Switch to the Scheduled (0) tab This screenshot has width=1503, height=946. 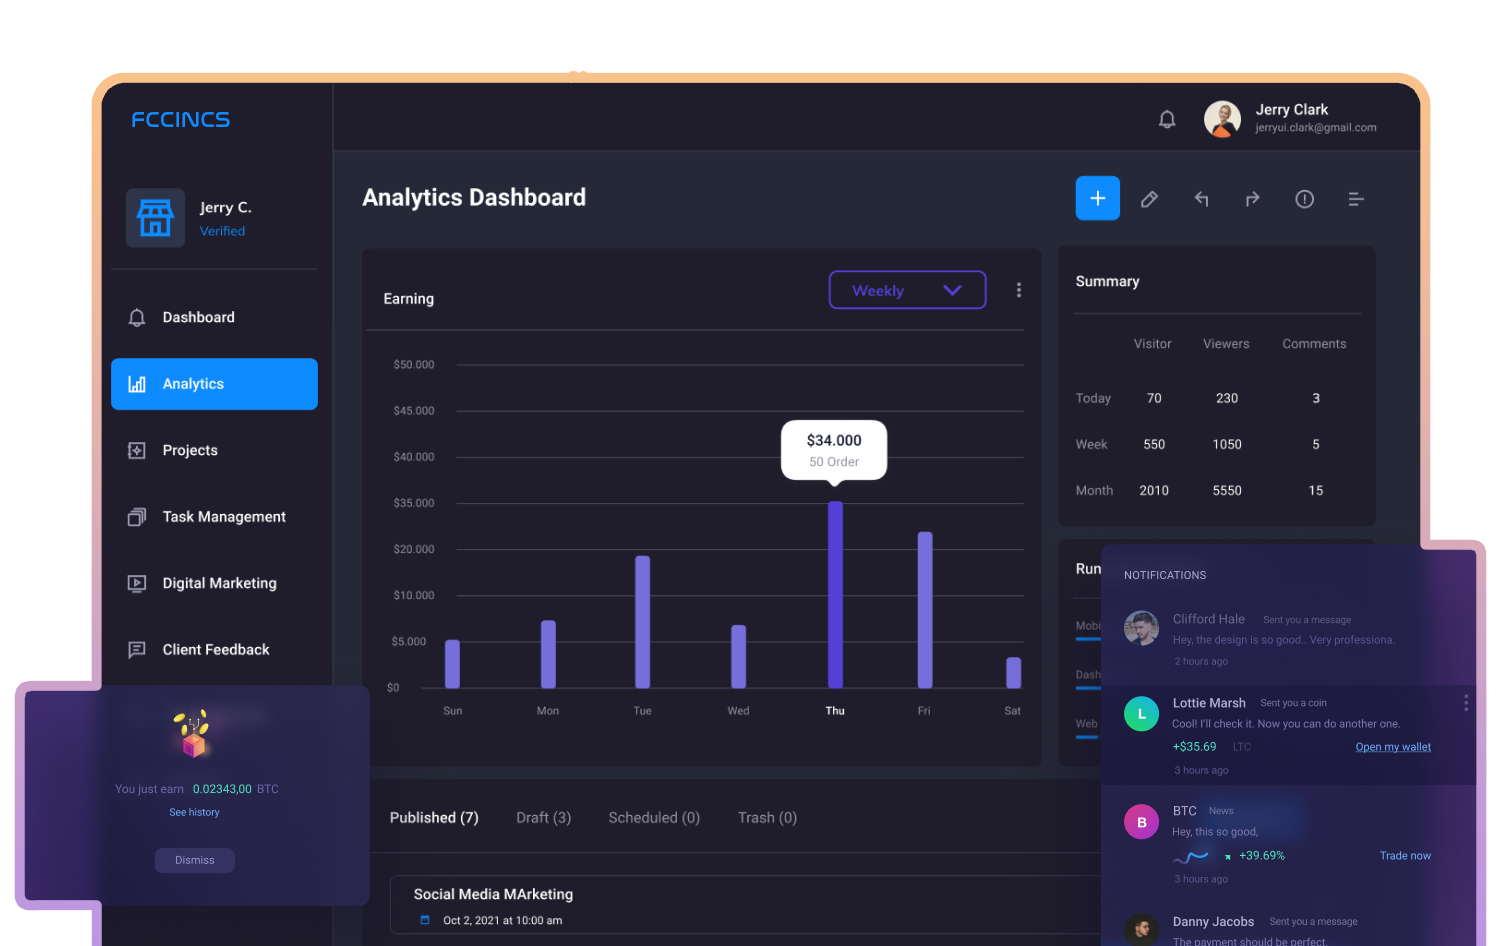(654, 818)
